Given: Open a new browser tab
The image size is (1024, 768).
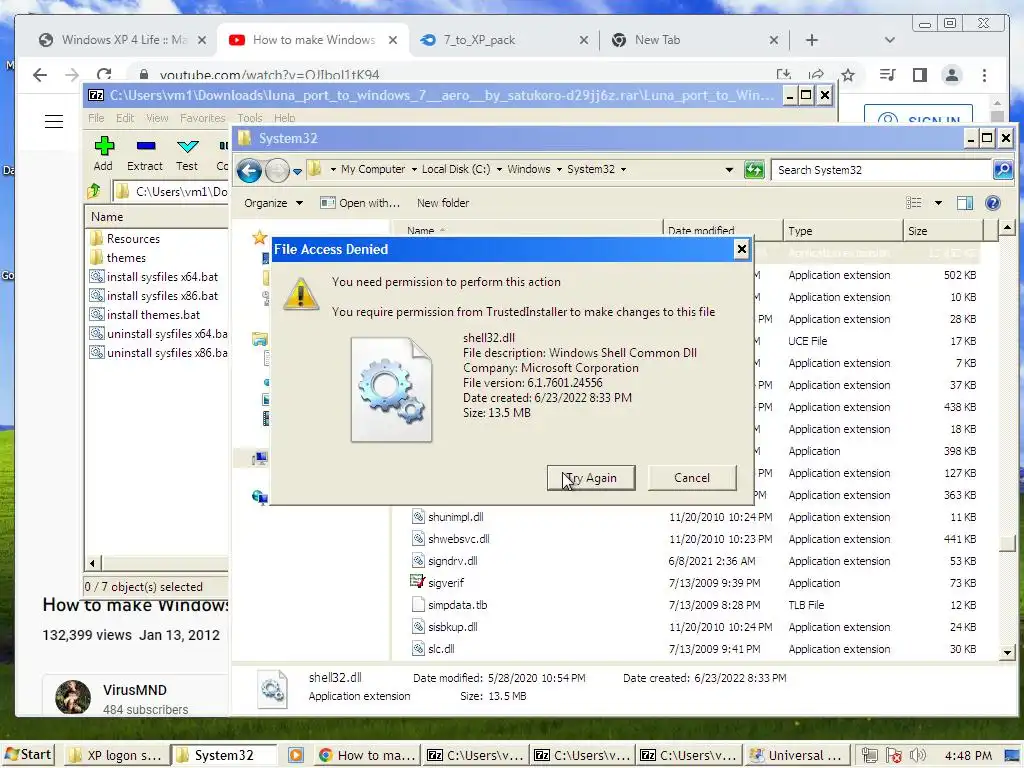Looking at the screenshot, I should [812, 40].
